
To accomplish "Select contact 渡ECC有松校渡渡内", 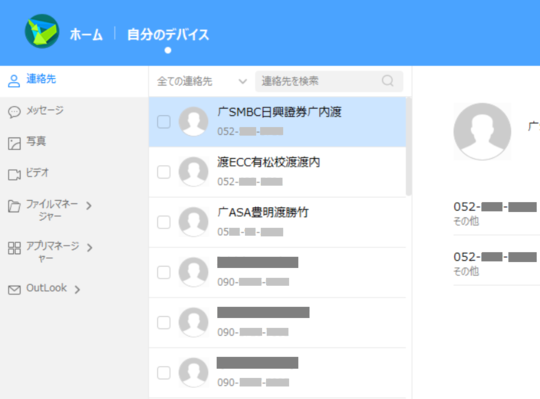I will point(277,172).
